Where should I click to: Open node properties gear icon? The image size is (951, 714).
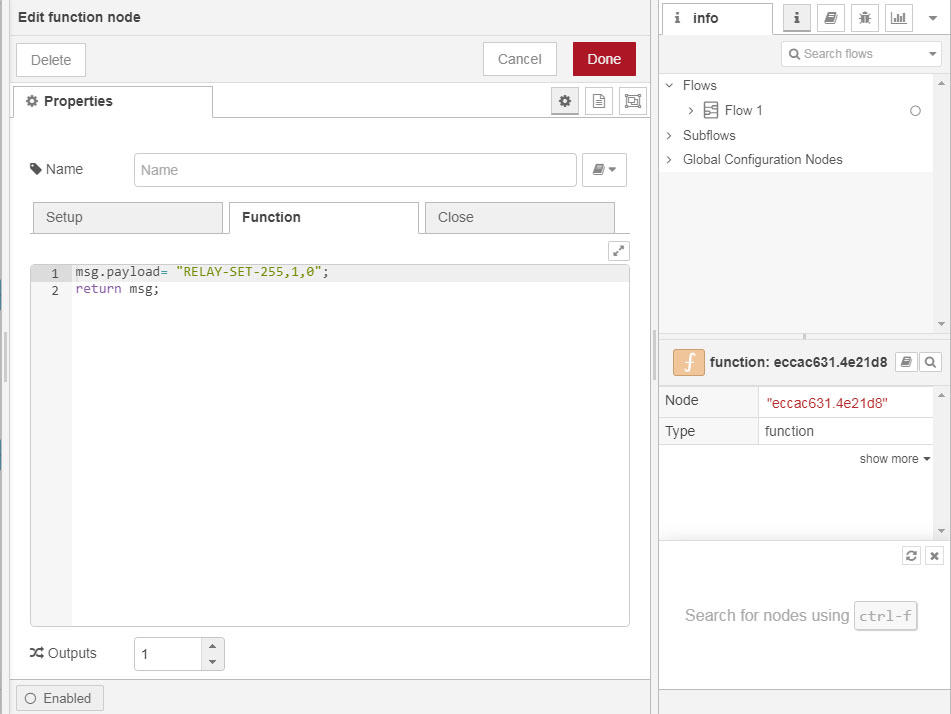565,101
